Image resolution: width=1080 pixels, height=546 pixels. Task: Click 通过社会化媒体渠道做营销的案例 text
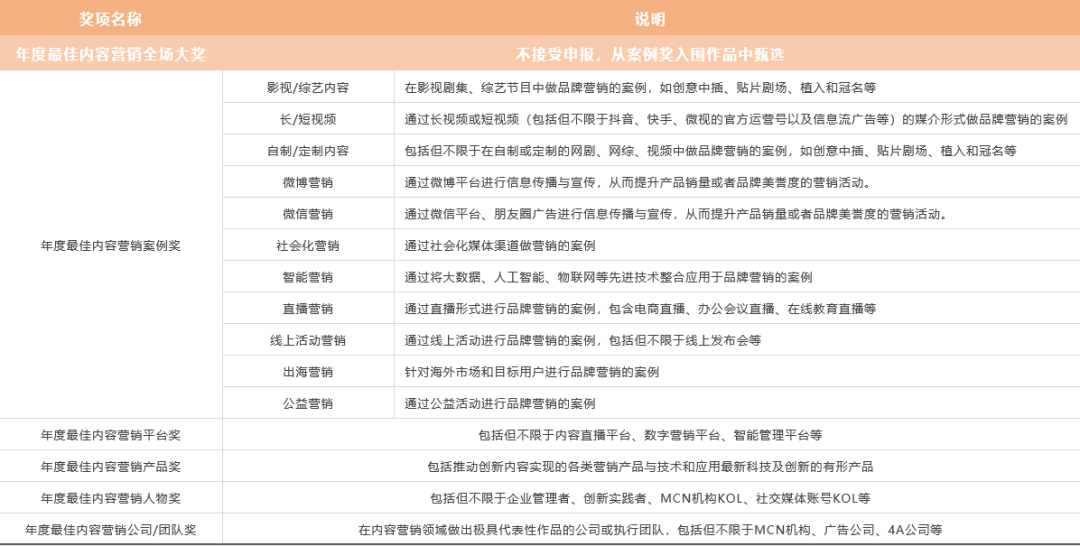point(500,246)
